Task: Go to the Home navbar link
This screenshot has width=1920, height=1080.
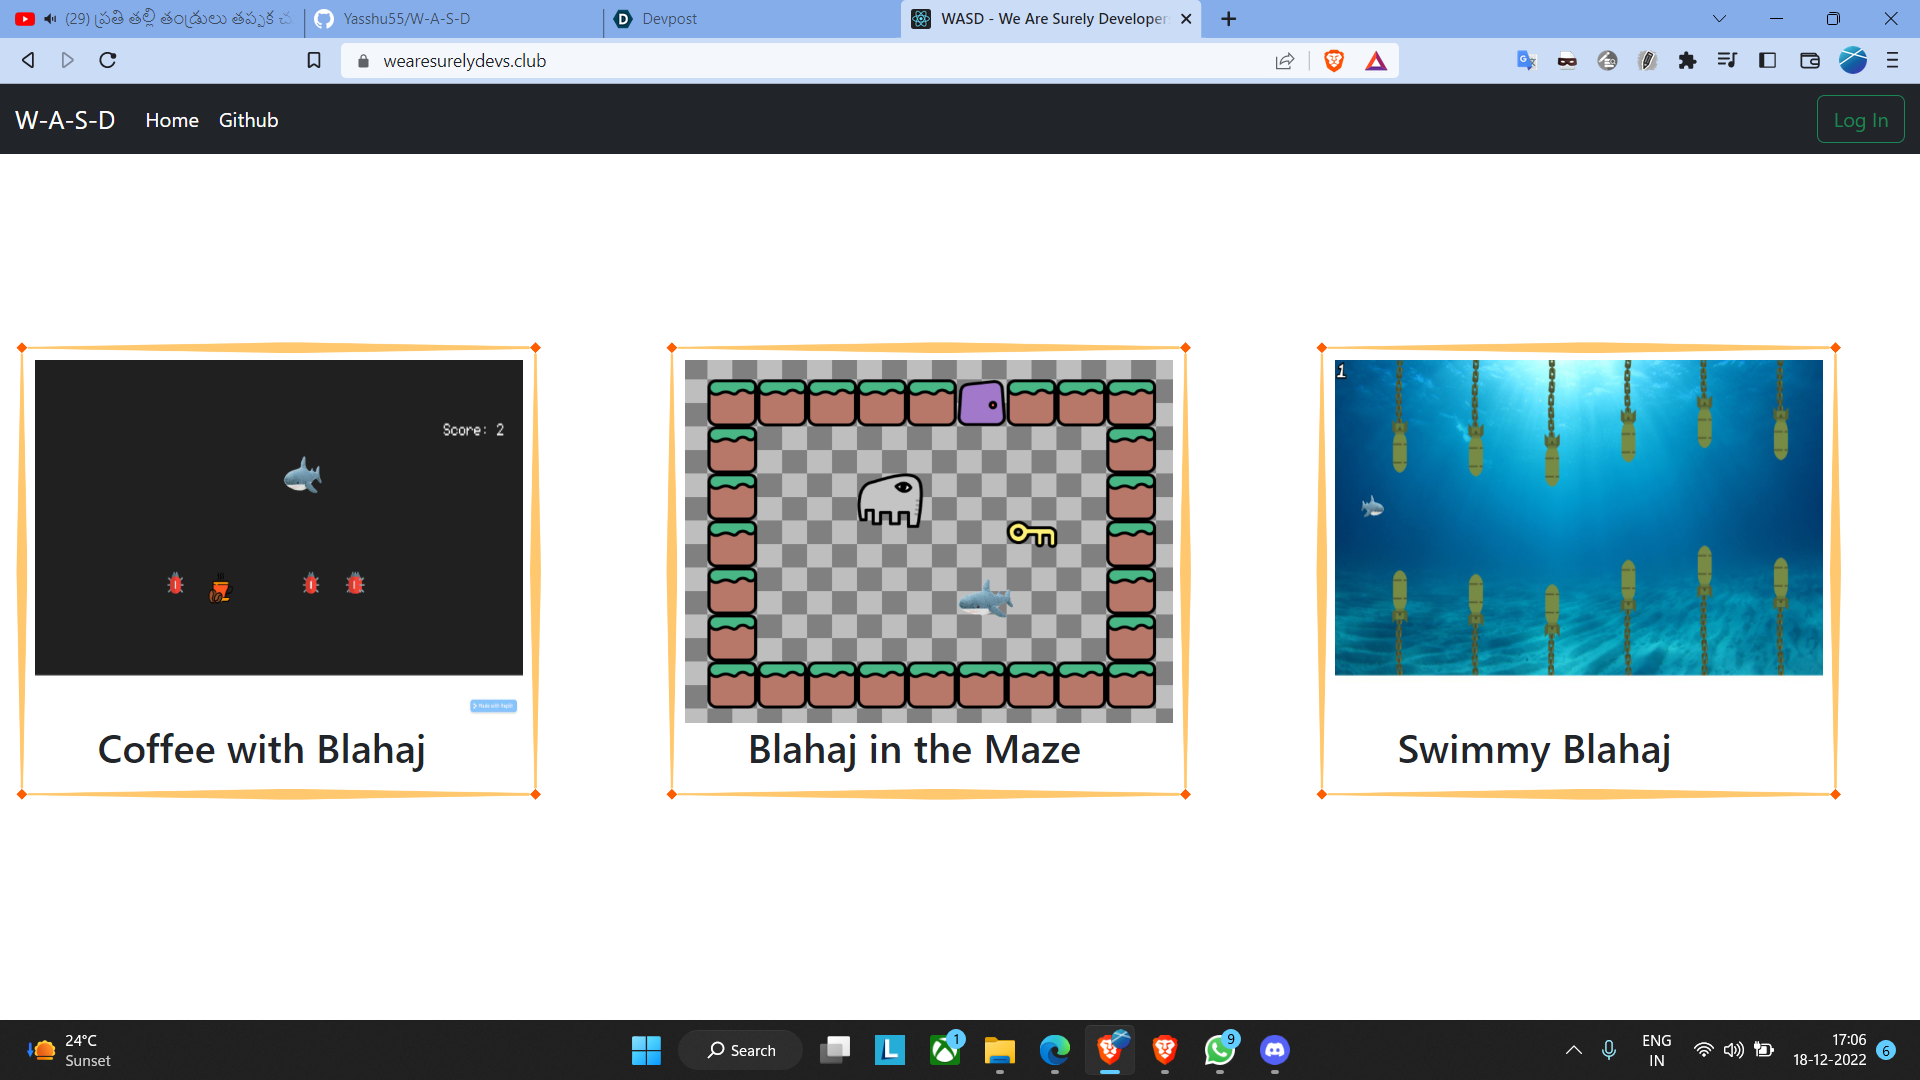Action: pyautogui.click(x=172, y=120)
